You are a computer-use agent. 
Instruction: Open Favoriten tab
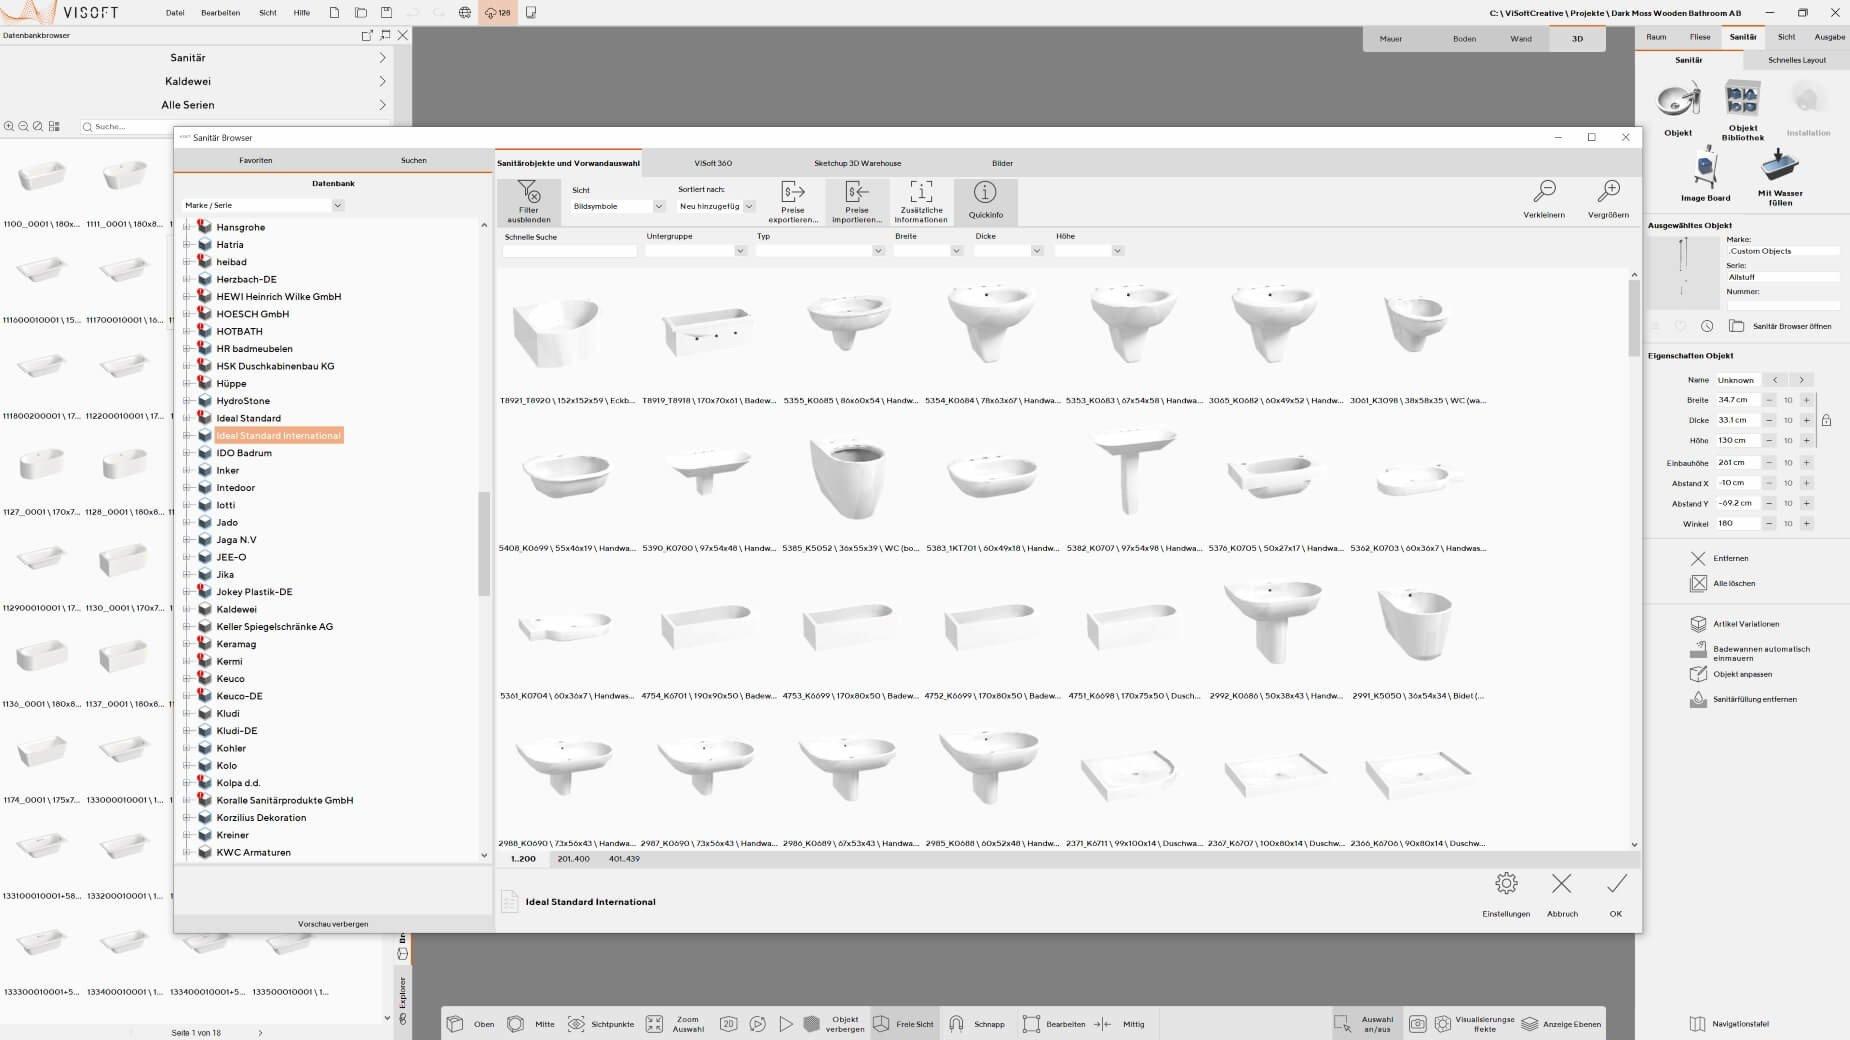[x=255, y=160]
